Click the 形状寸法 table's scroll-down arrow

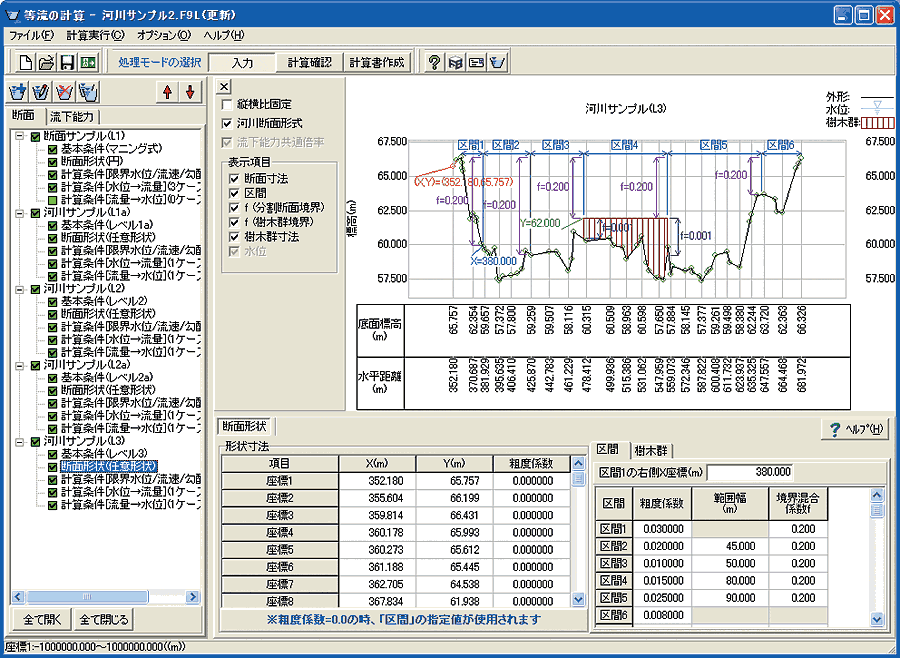coord(579,599)
